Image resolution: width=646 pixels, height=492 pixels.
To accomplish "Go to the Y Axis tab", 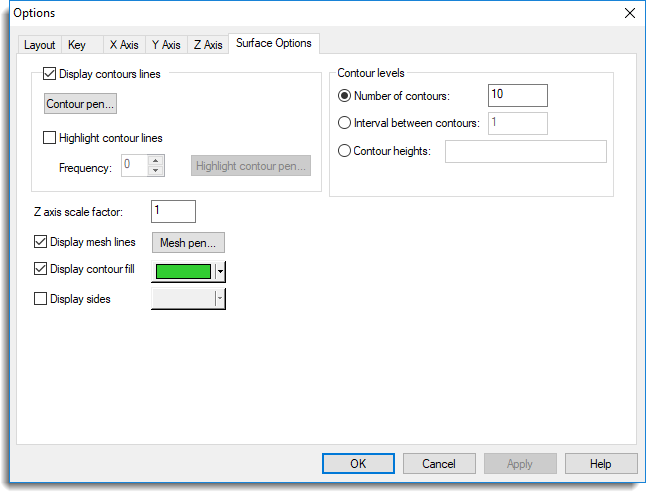I will [x=166, y=45].
